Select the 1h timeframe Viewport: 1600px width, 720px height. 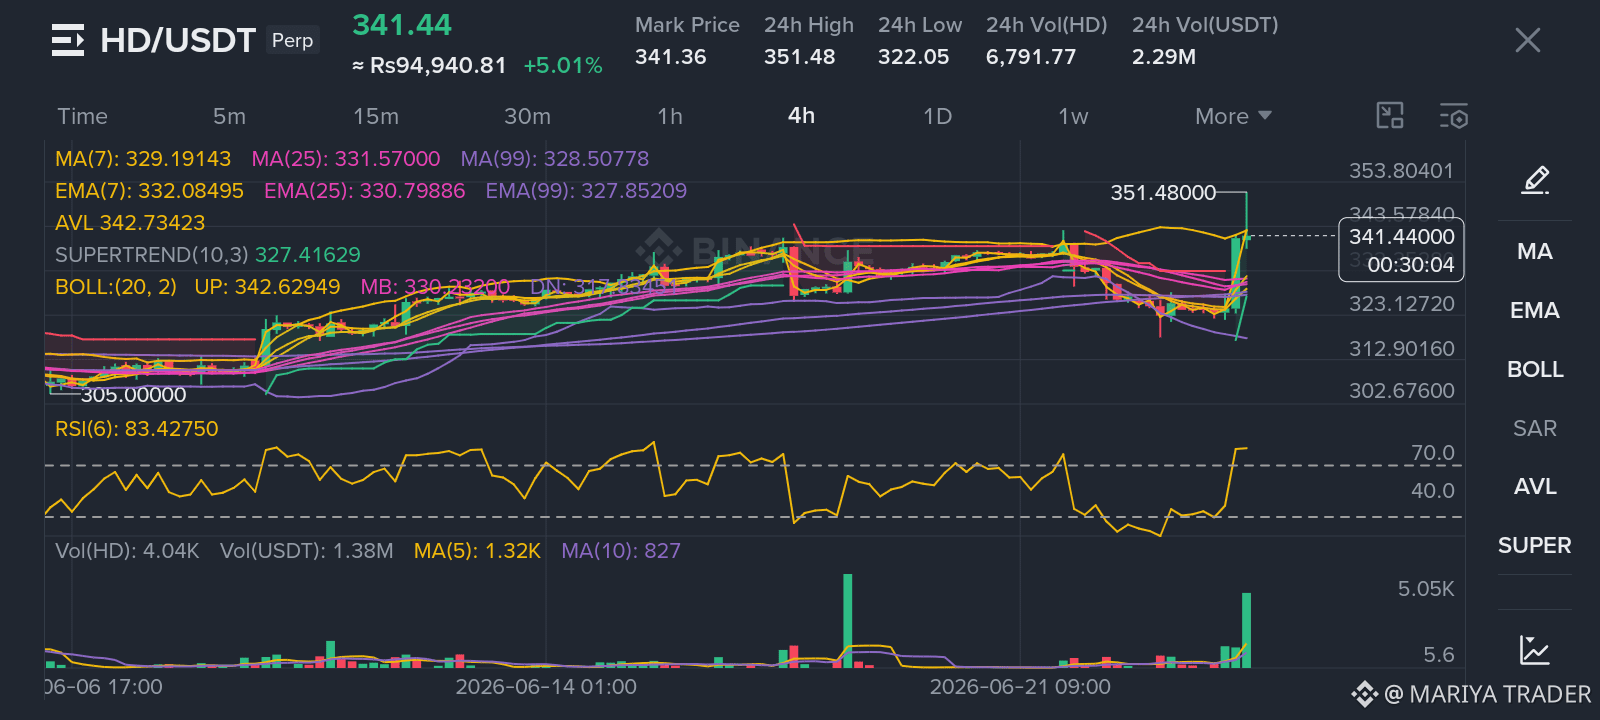[670, 116]
